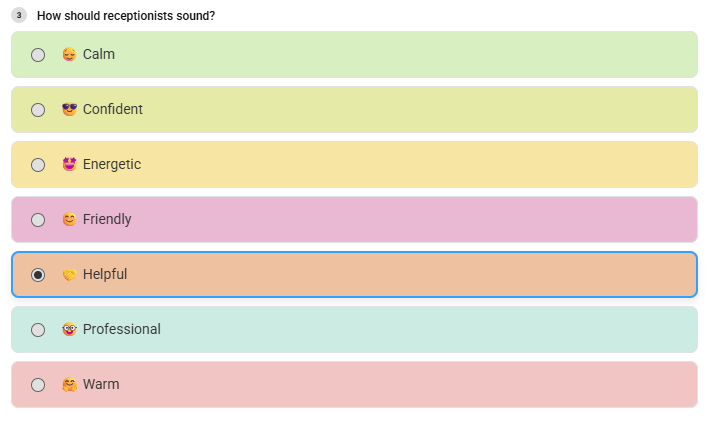Click the smiling emoji beside Friendly
This screenshot has width=709, height=422.
coord(69,219)
